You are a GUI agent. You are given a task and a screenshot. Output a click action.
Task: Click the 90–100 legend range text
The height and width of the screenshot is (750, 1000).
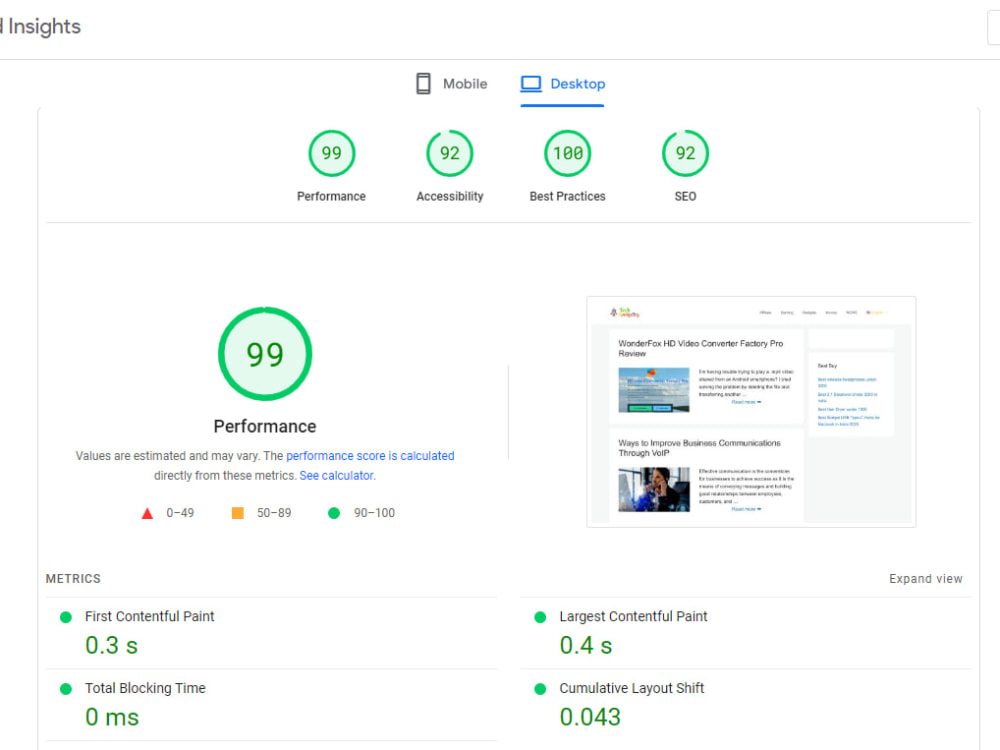[x=374, y=513]
